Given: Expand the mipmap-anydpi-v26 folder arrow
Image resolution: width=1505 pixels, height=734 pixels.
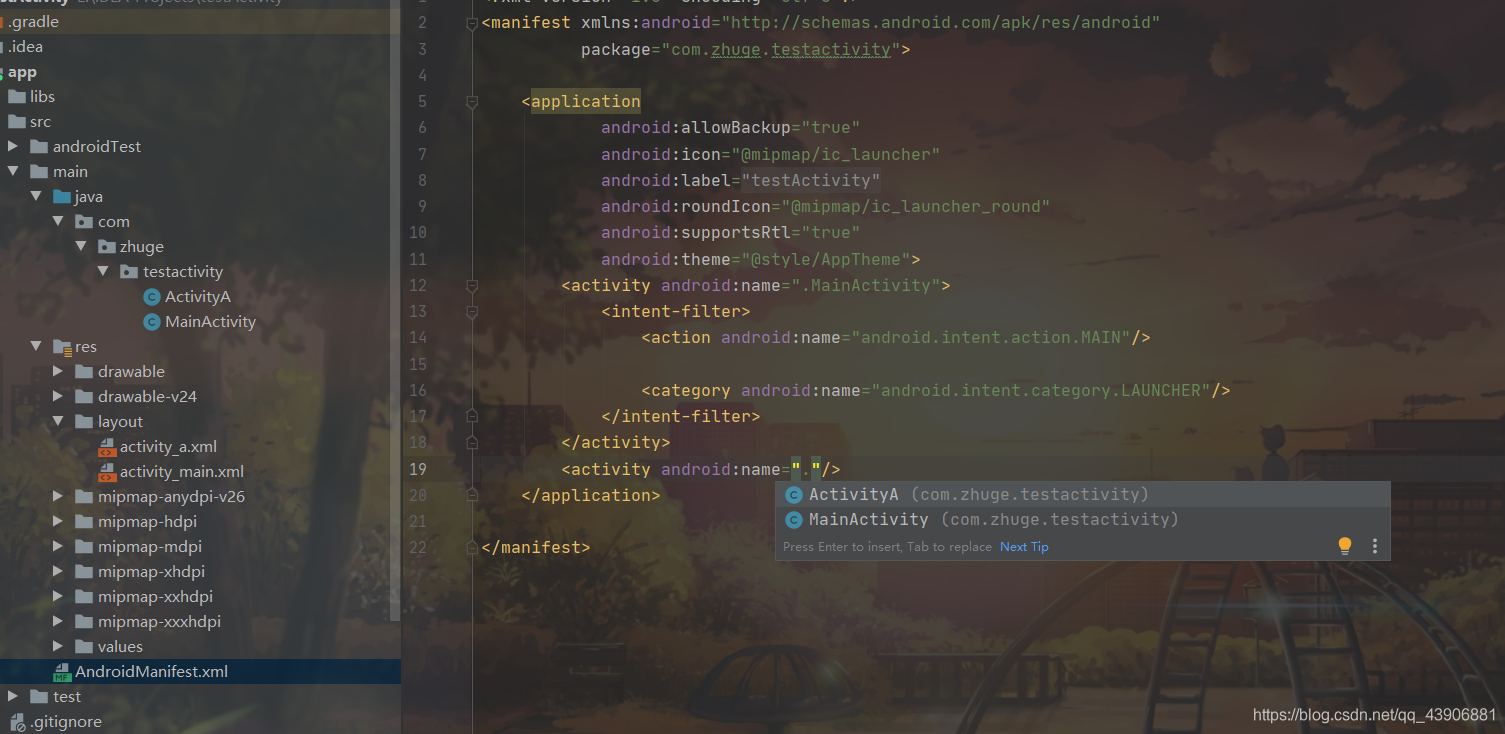Looking at the screenshot, I should click(59, 496).
